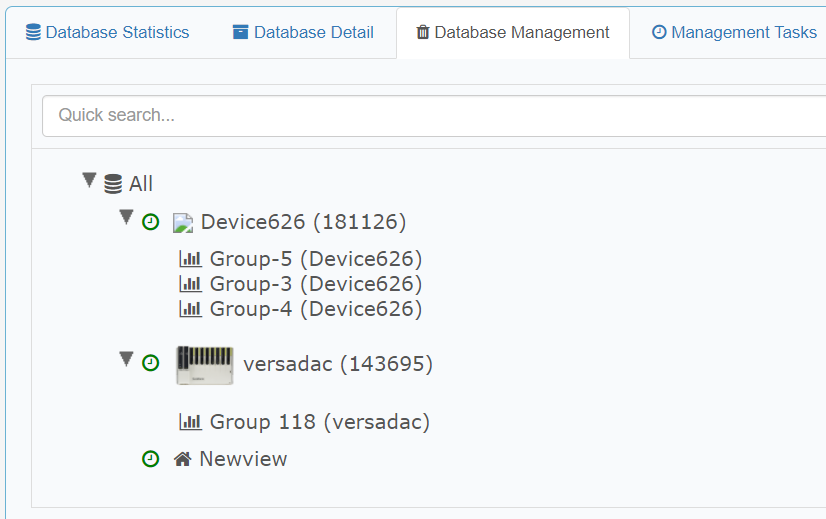Click the versadac device thumbnail image
The height and width of the screenshot is (519, 826).
coord(205,365)
